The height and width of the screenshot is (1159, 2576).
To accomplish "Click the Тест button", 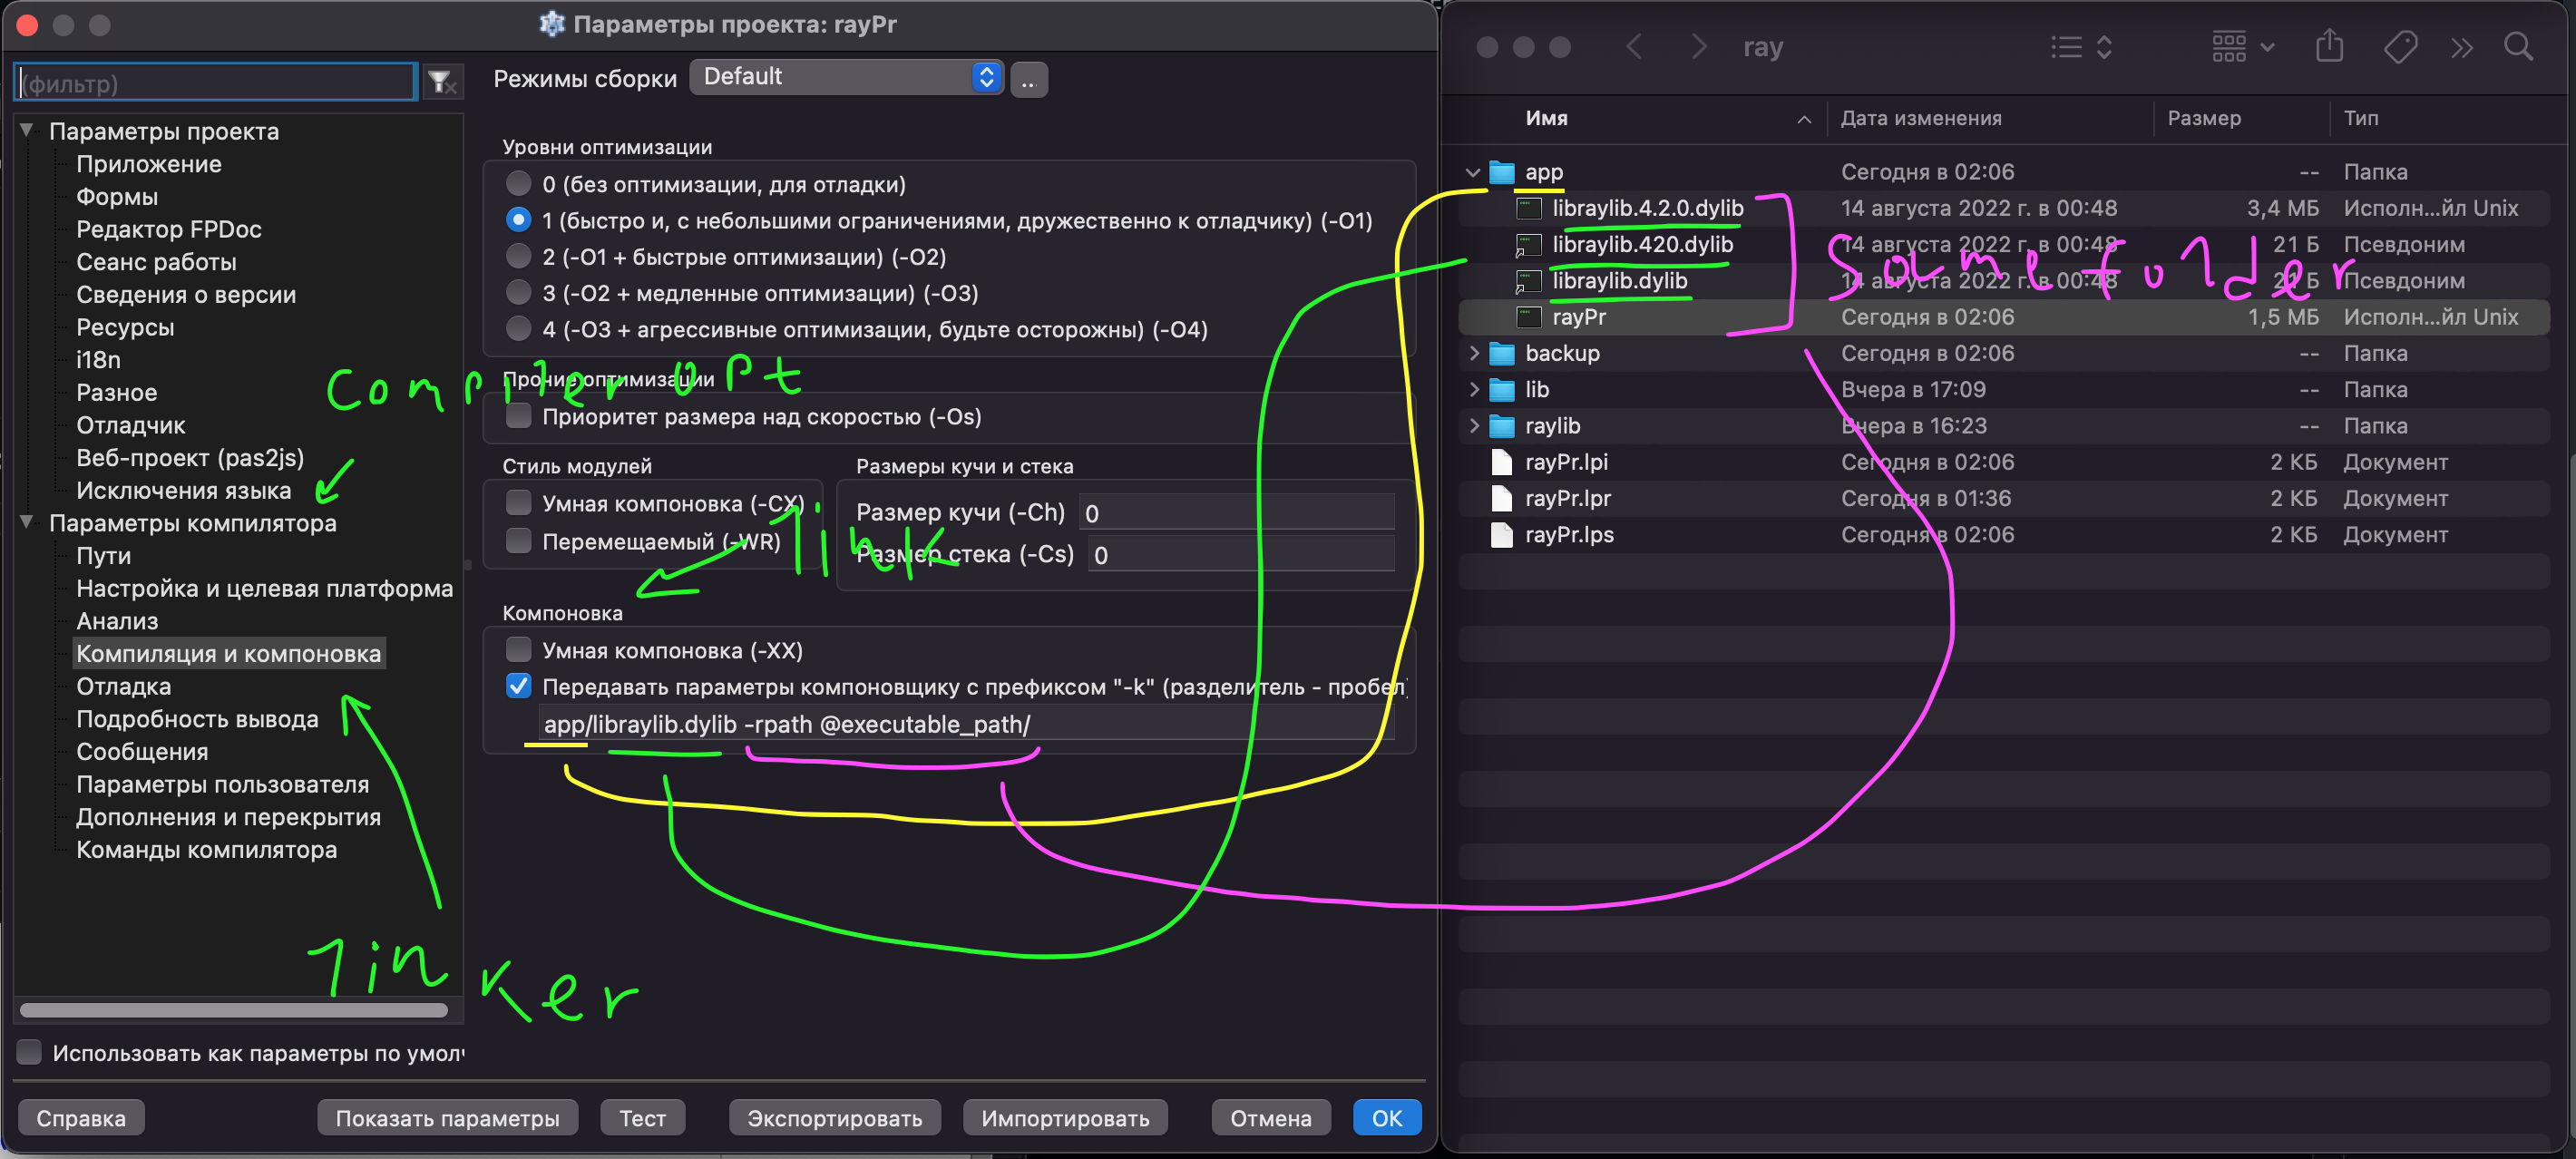I will 642,1118.
